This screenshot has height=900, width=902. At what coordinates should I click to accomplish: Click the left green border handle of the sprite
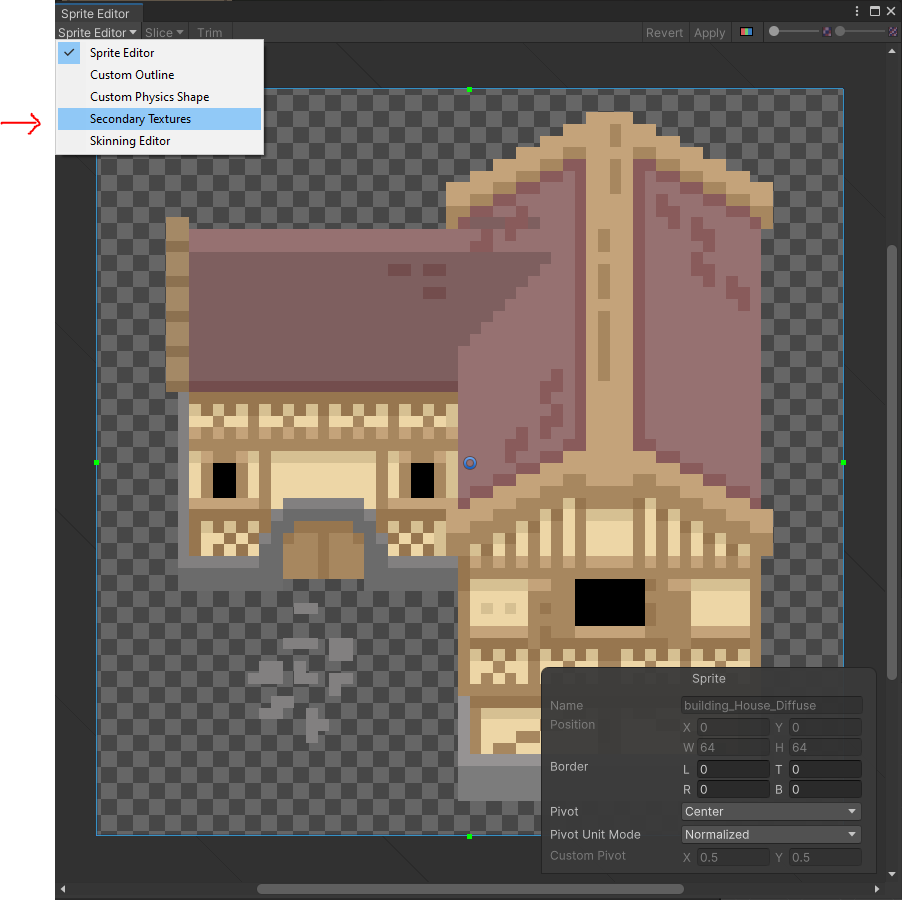(x=97, y=463)
